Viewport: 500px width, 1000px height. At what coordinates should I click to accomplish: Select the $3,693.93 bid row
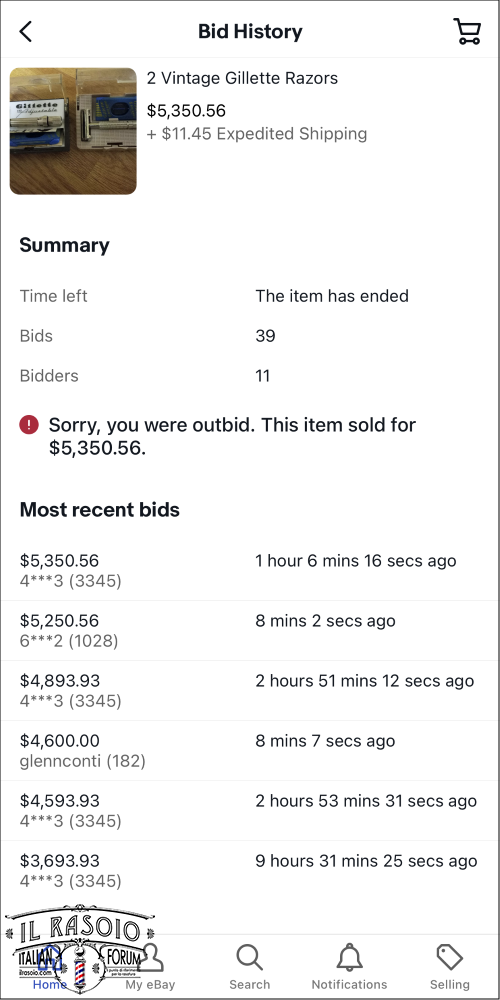pyautogui.click(x=250, y=871)
